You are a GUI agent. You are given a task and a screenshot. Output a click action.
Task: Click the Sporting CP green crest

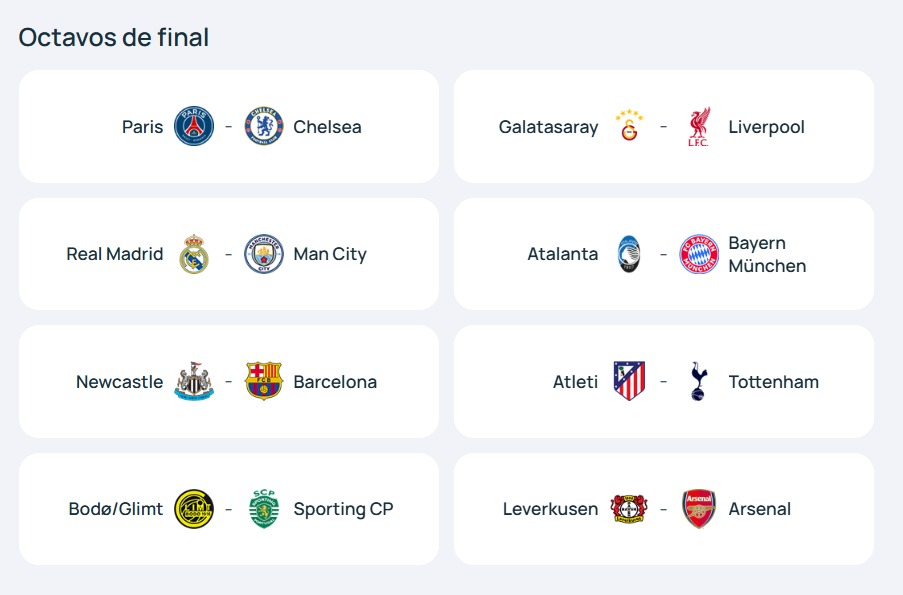[264, 509]
